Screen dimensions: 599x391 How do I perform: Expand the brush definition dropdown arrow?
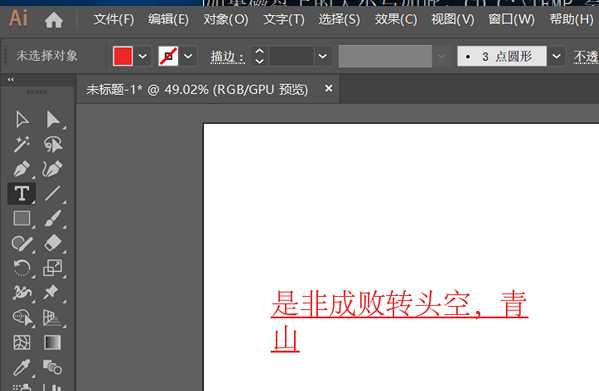[557, 57]
